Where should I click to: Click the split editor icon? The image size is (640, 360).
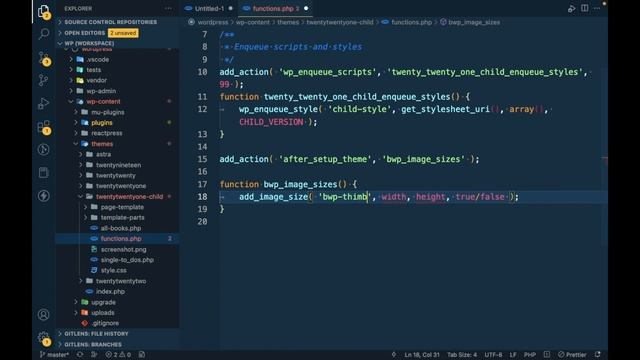(584, 8)
